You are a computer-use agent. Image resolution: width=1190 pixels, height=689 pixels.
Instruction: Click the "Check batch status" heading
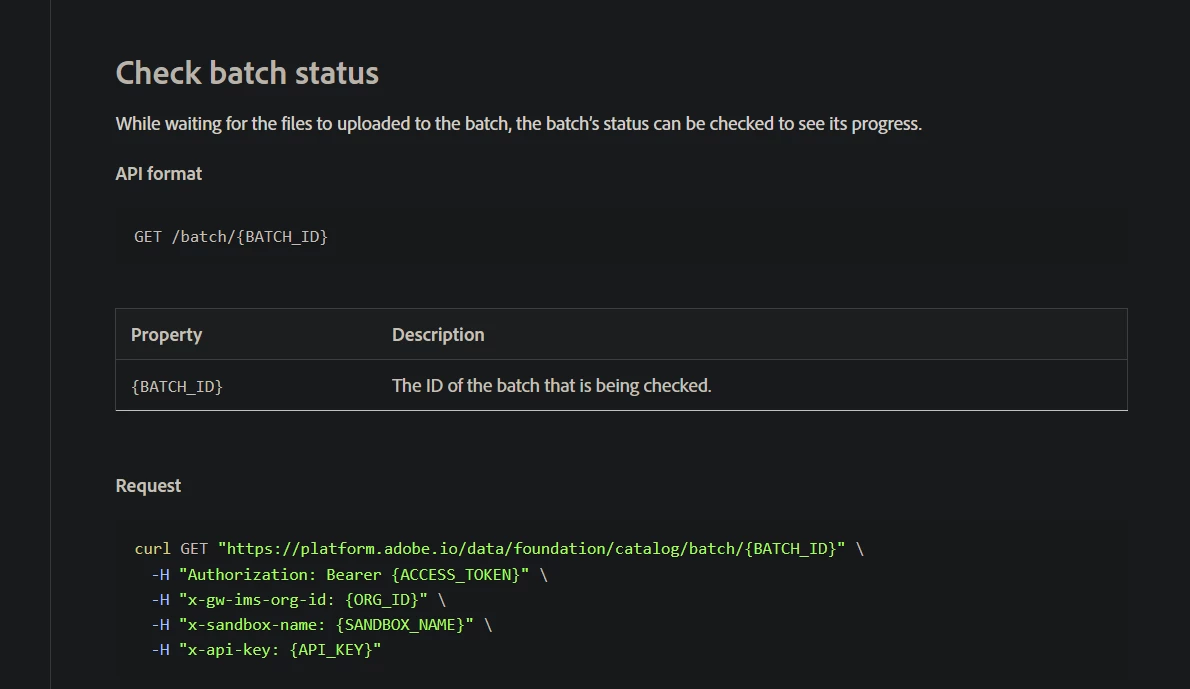pyautogui.click(x=247, y=73)
